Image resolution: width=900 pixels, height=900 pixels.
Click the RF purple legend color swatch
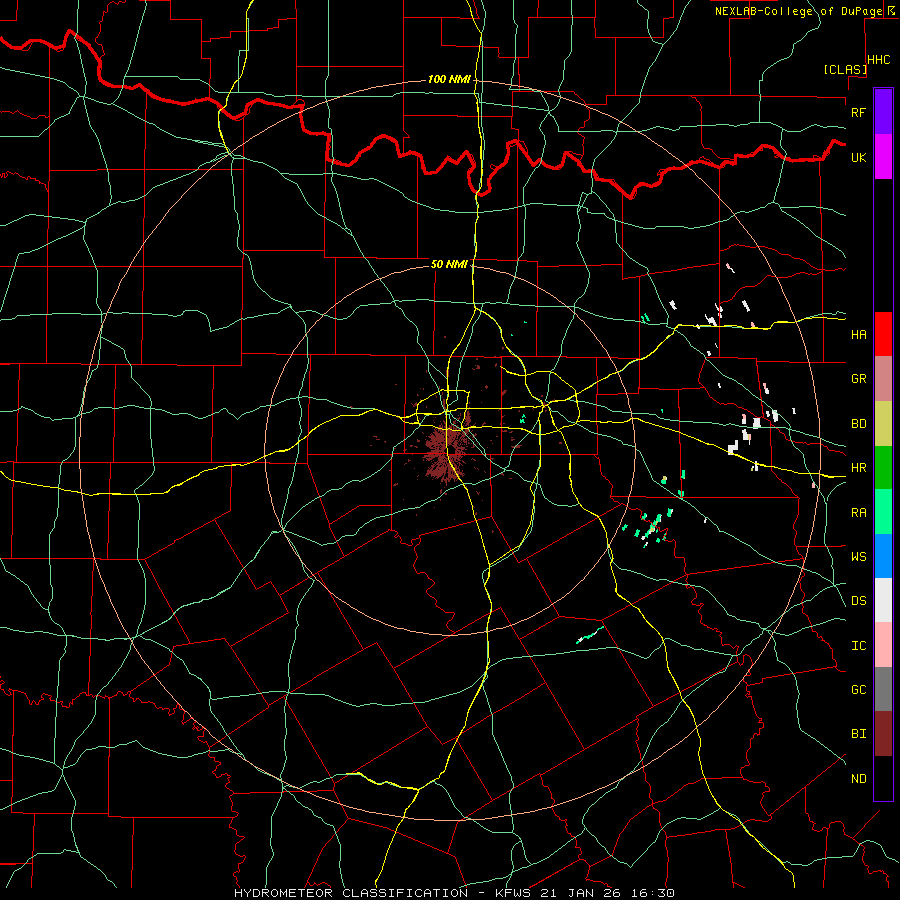click(883, 112)
